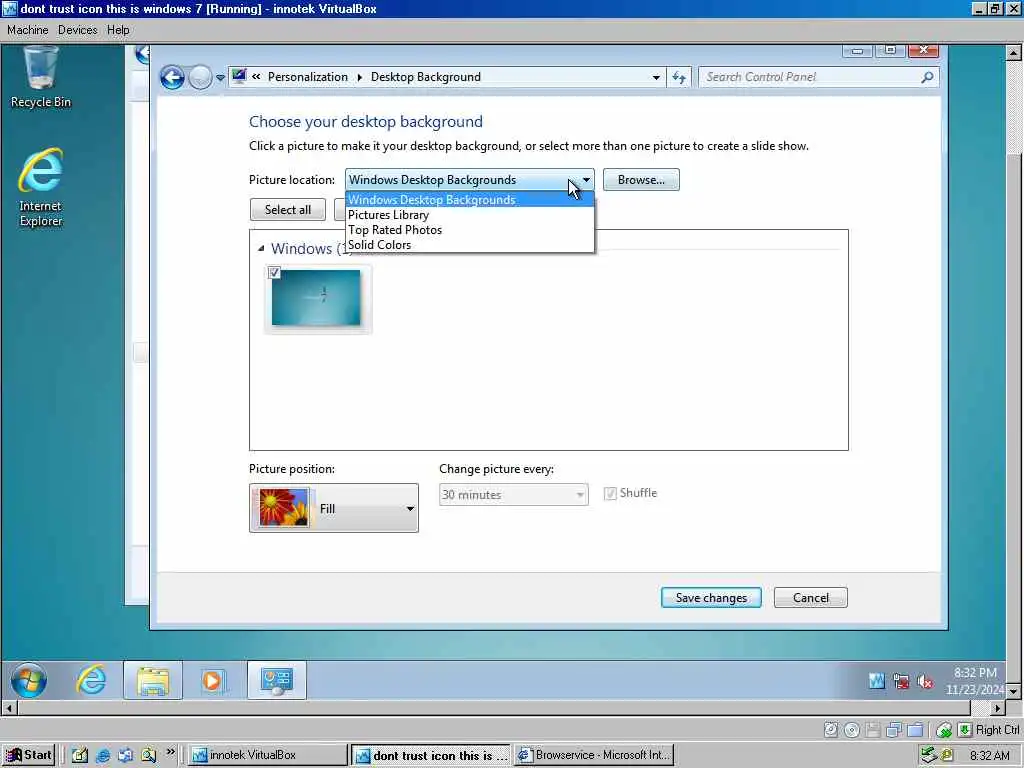Click the VirtualBox network adapters status icon
Image resolution: width=1024 pixels, height=768 pixels.
click(x=894, y=729)
